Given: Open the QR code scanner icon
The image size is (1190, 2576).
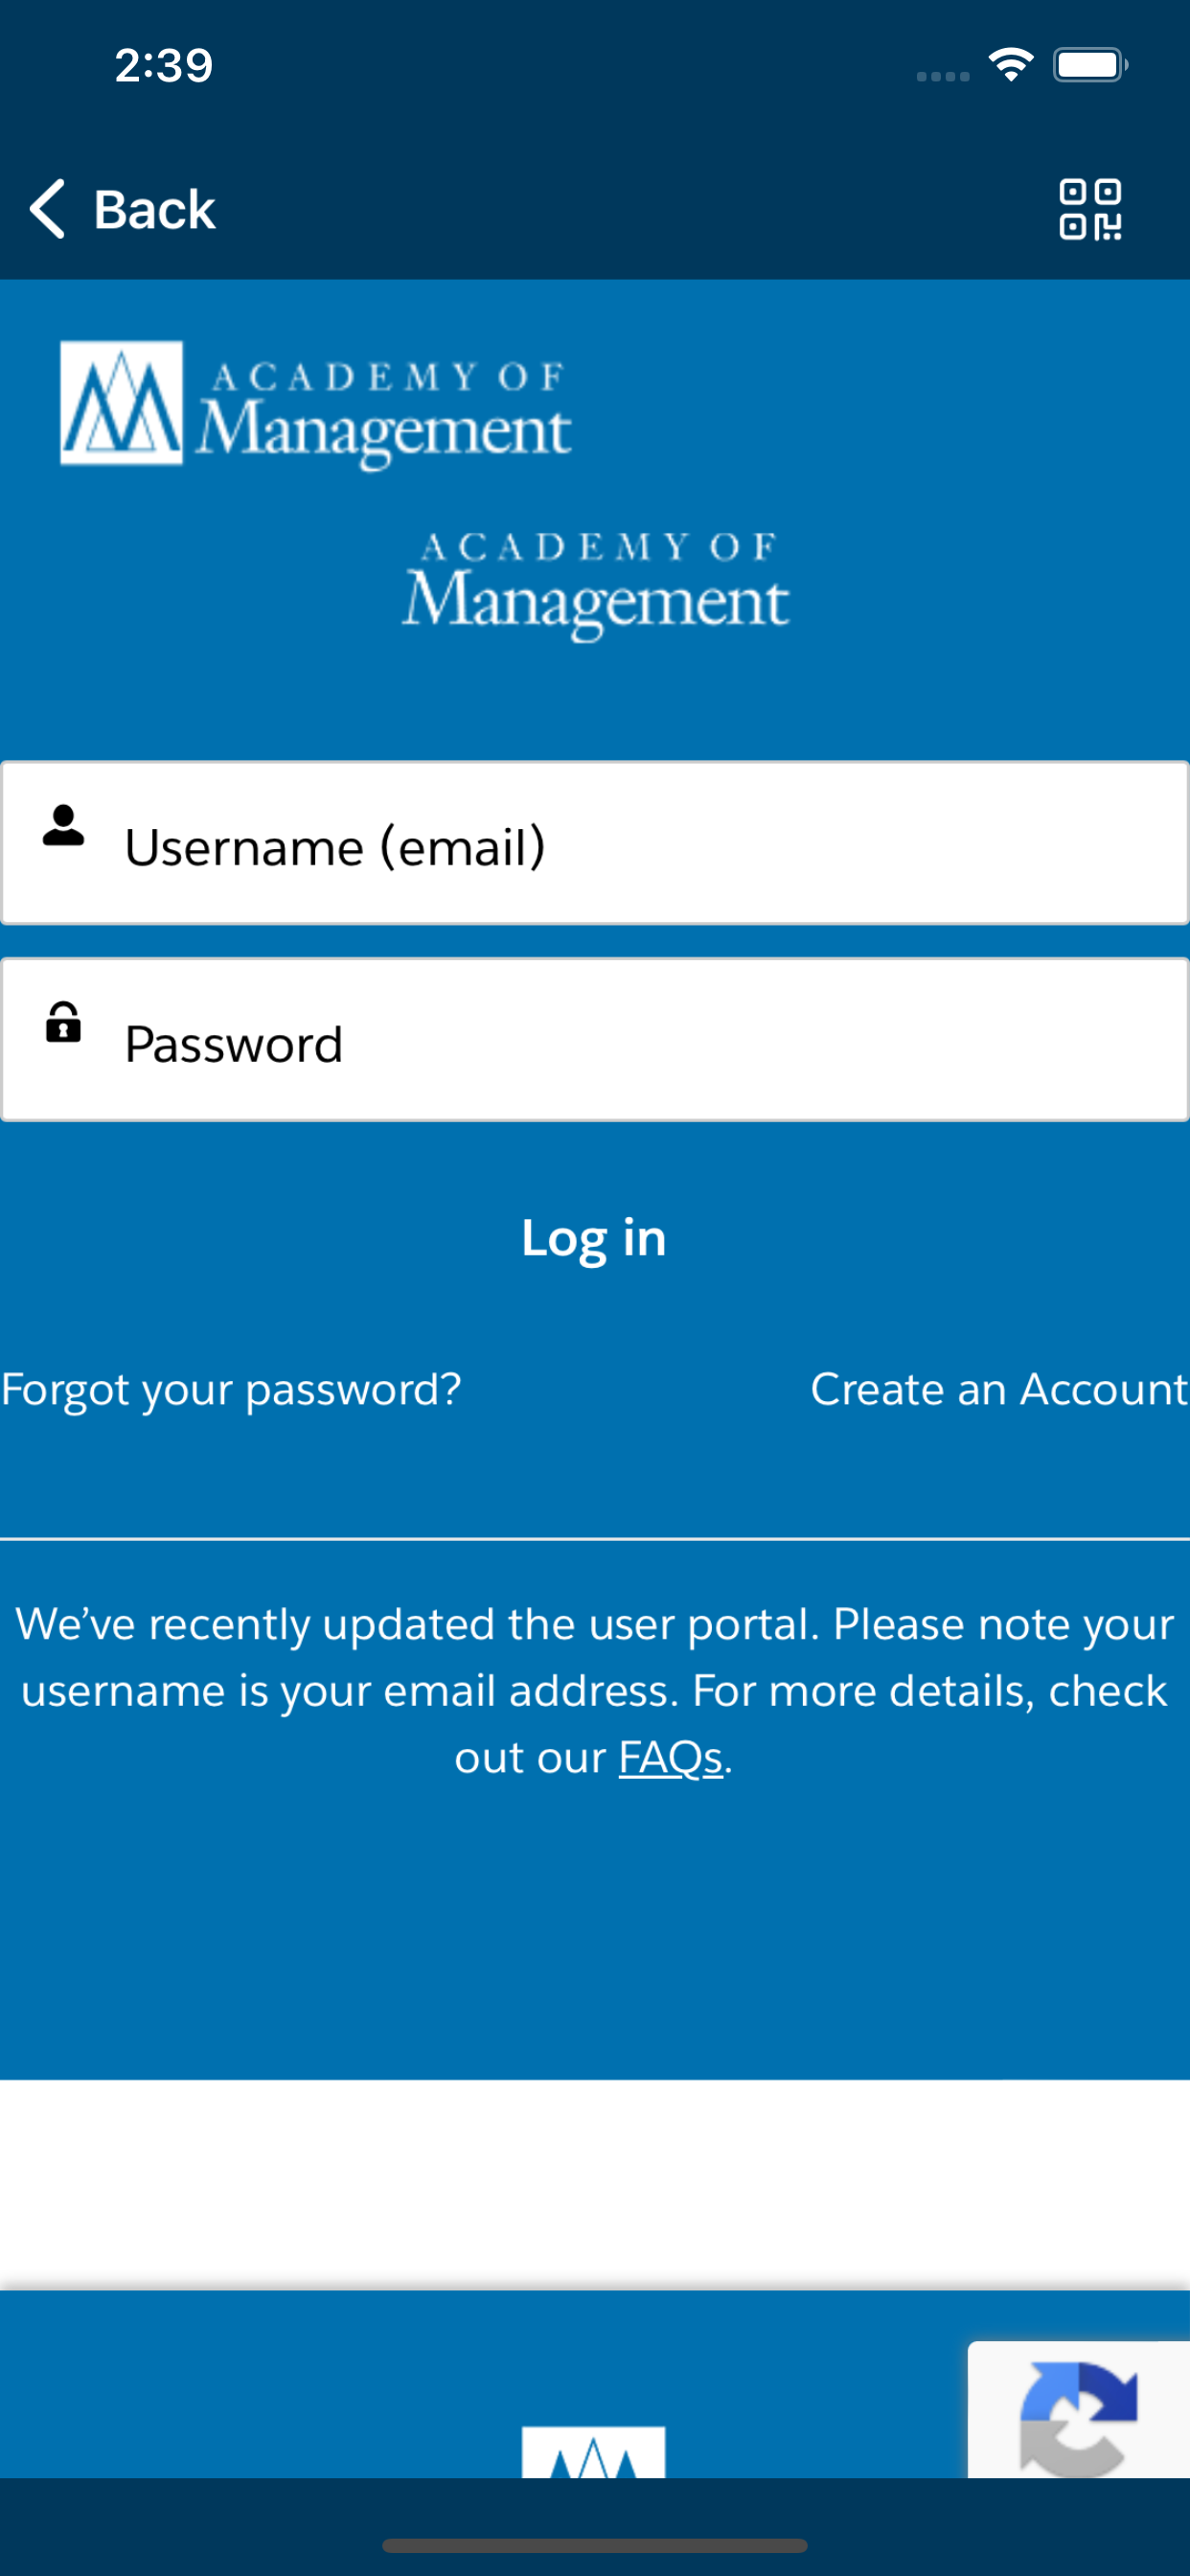Looking at the screenshot, I should tap(1090, 209).
